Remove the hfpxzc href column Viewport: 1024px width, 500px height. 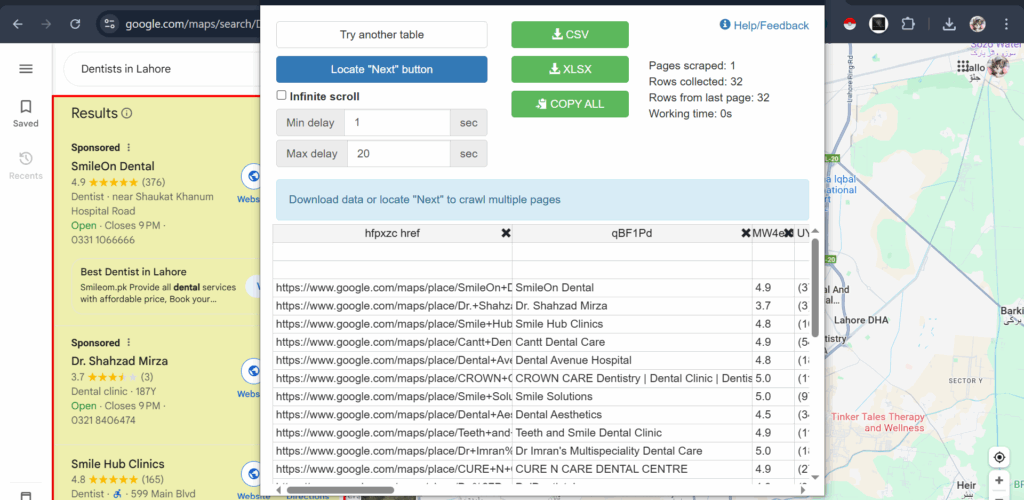[x=505, y=234]
